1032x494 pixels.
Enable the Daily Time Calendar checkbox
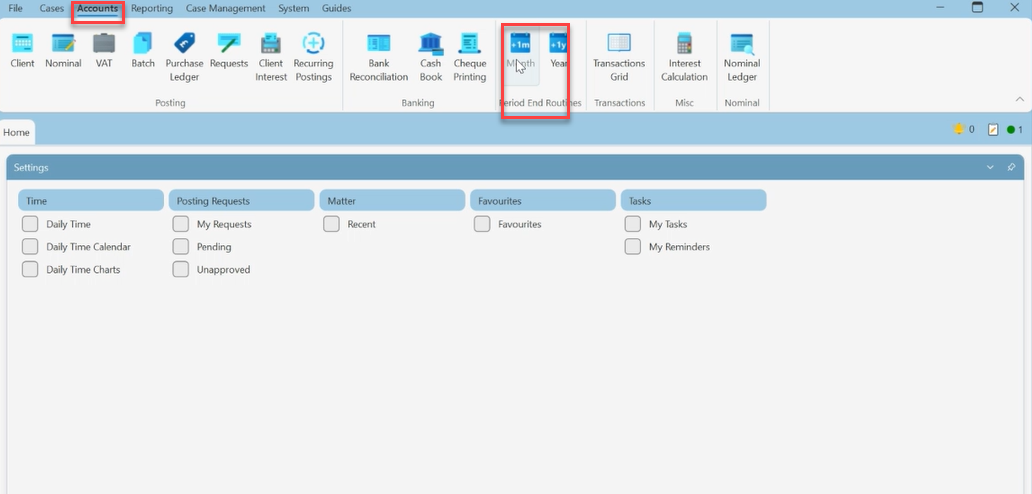(x=30, y=247)
